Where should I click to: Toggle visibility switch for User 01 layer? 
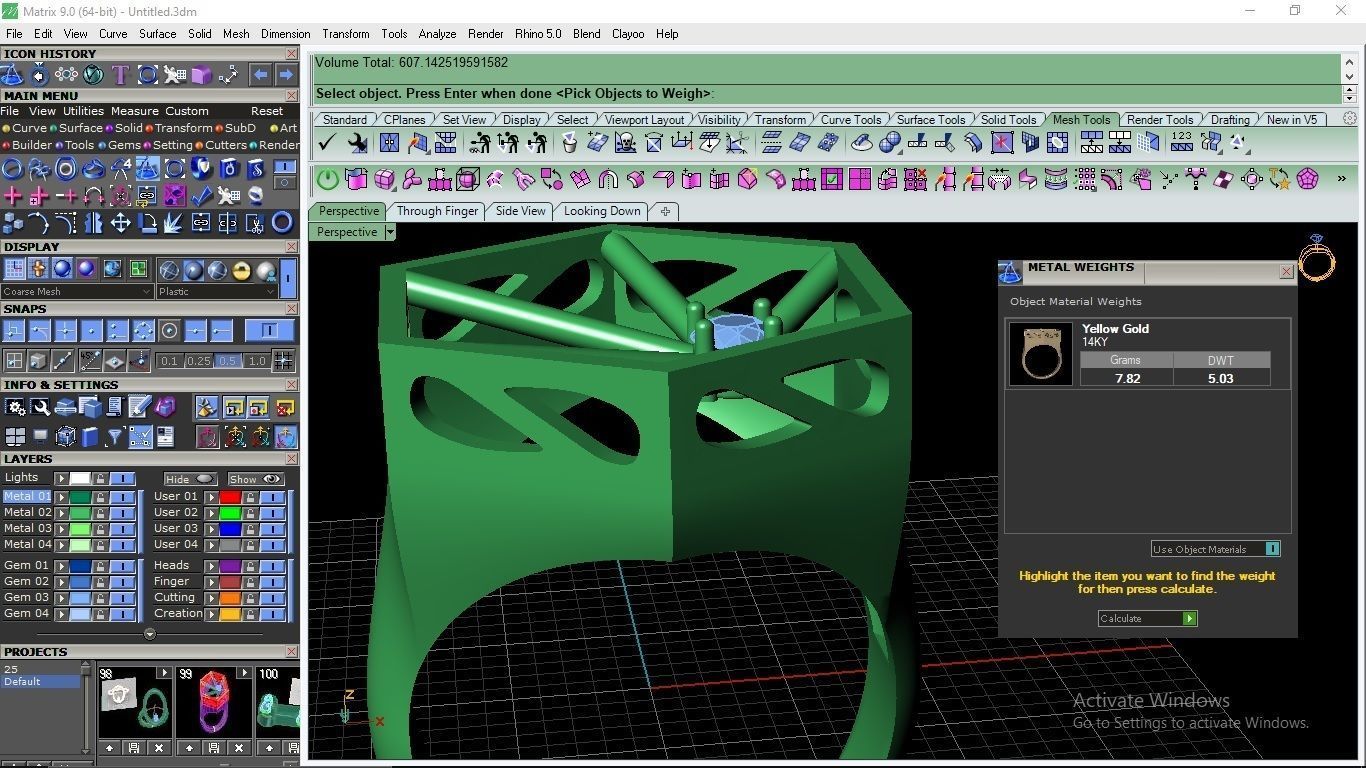click(x=273, y=497)
